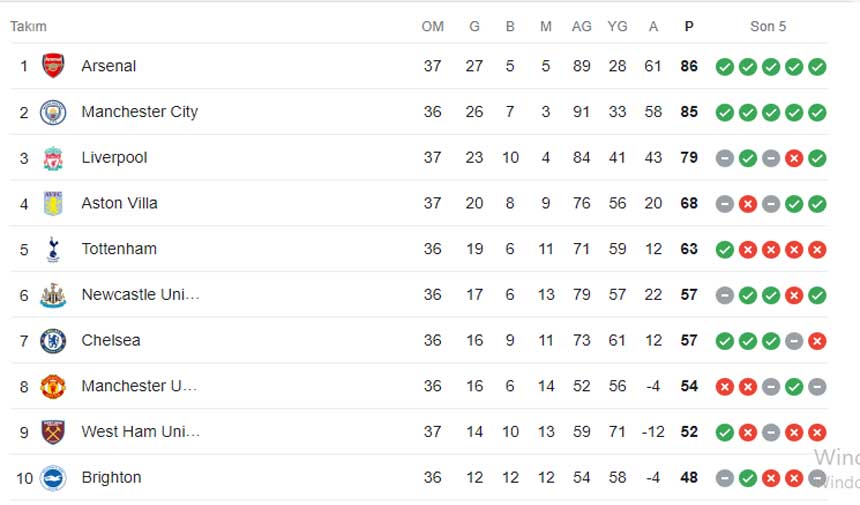Click the Son 5 column header
Image resolution: width=860 pixels, height=505 pixels.
click(768, 26)
